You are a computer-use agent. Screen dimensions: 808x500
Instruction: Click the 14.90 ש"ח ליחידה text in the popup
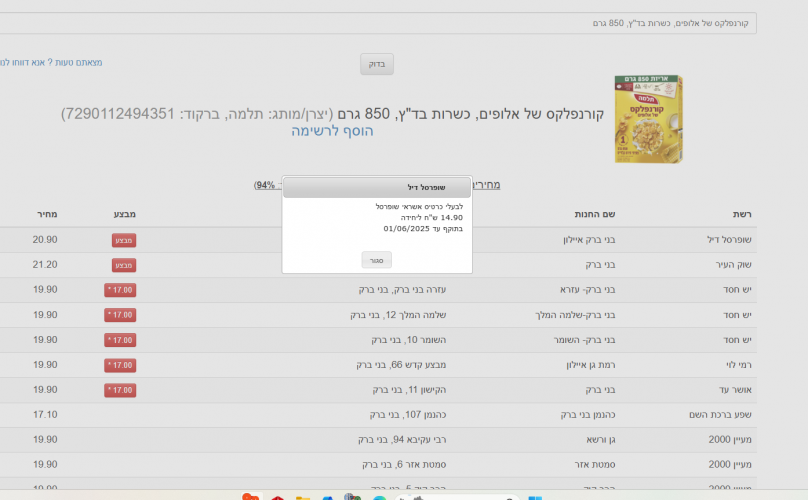point(432,218)
